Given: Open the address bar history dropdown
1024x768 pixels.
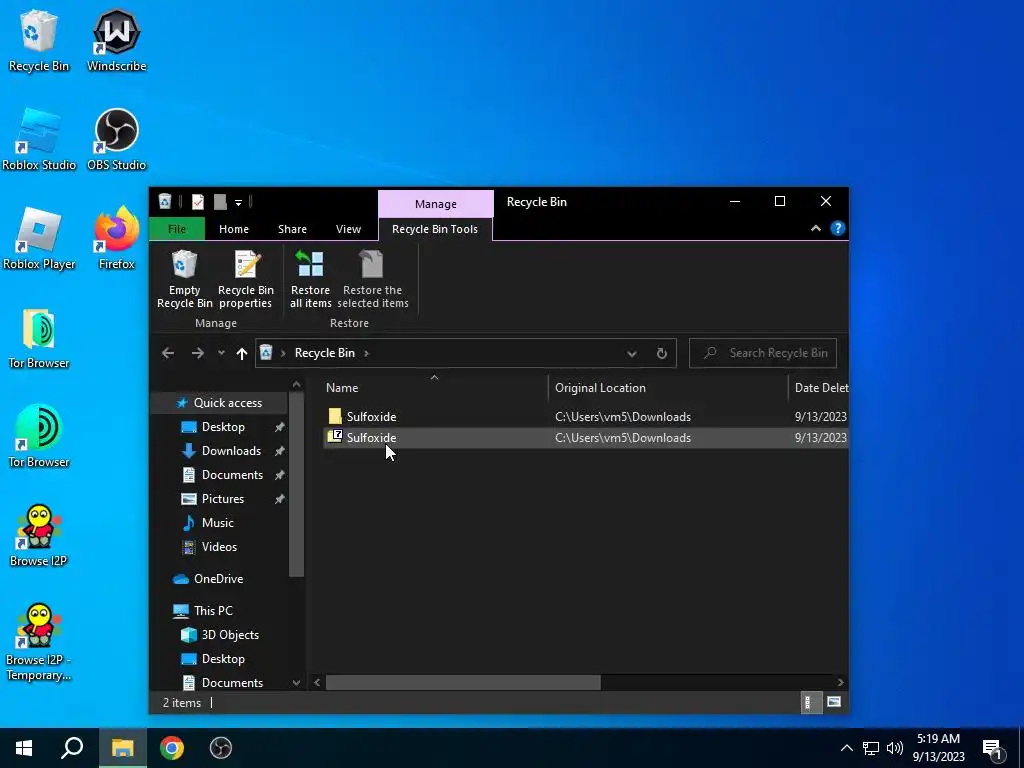Looking at the screenshot, I should click(632, 353).
